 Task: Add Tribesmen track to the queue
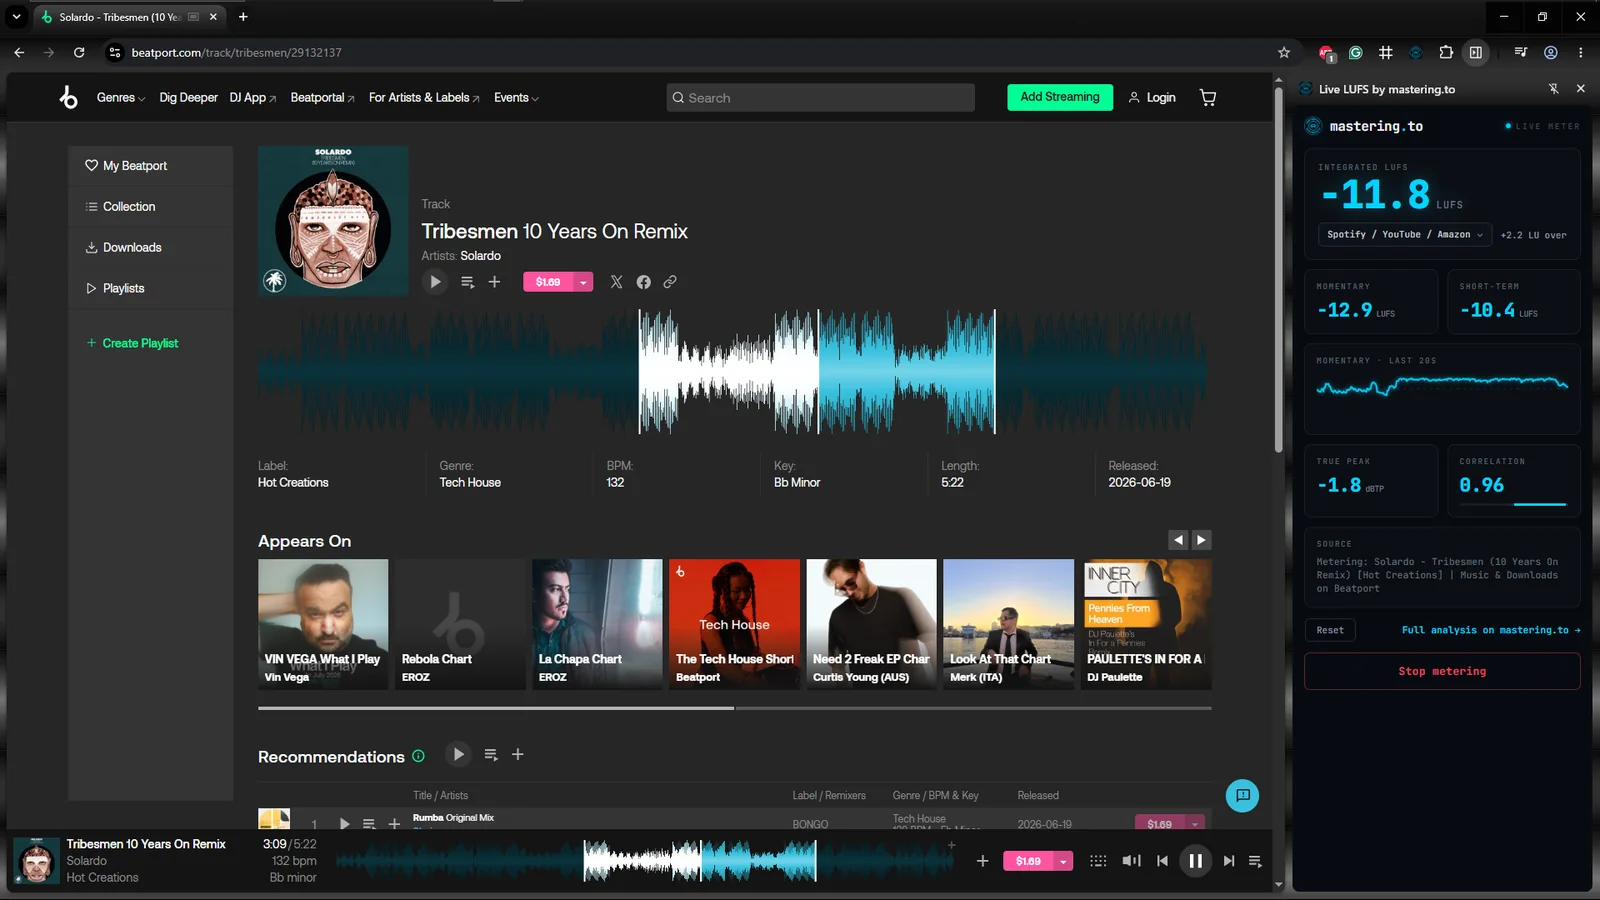pos(467,282)
